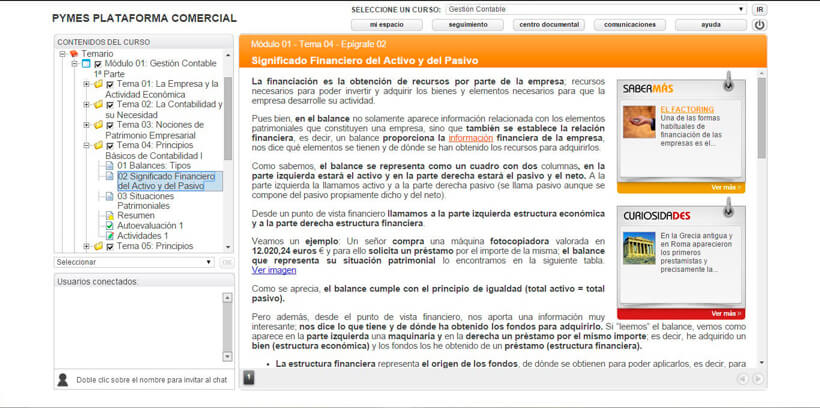Toggle the Tema 03 checkbox
This screenshot has width=820, height=408.
pos(110,125)
